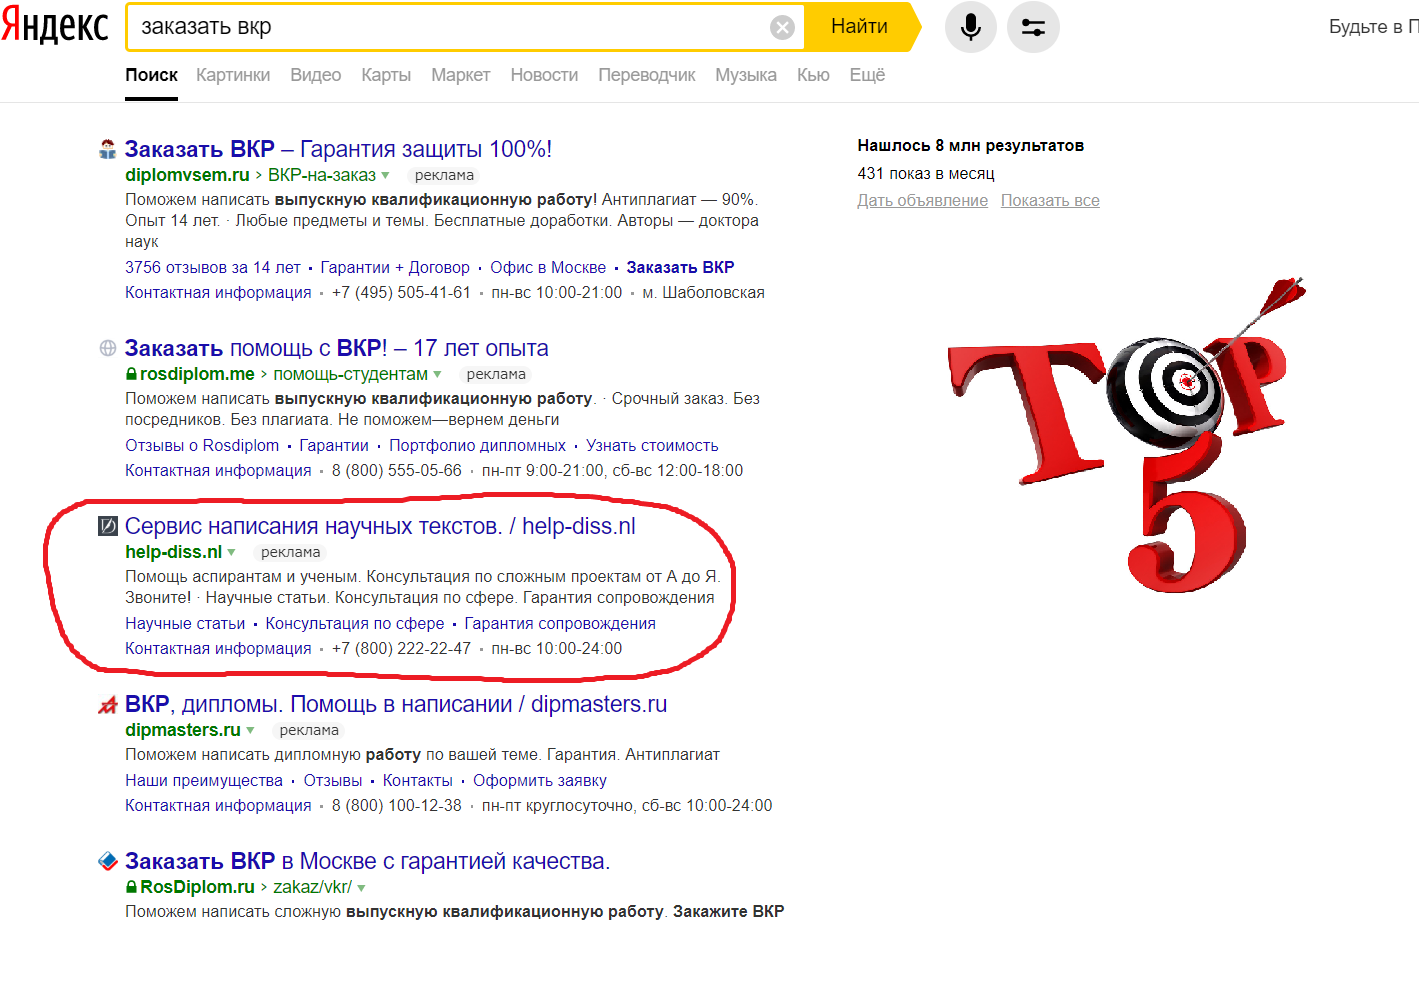Select the Поиск tab

(151, 75)
